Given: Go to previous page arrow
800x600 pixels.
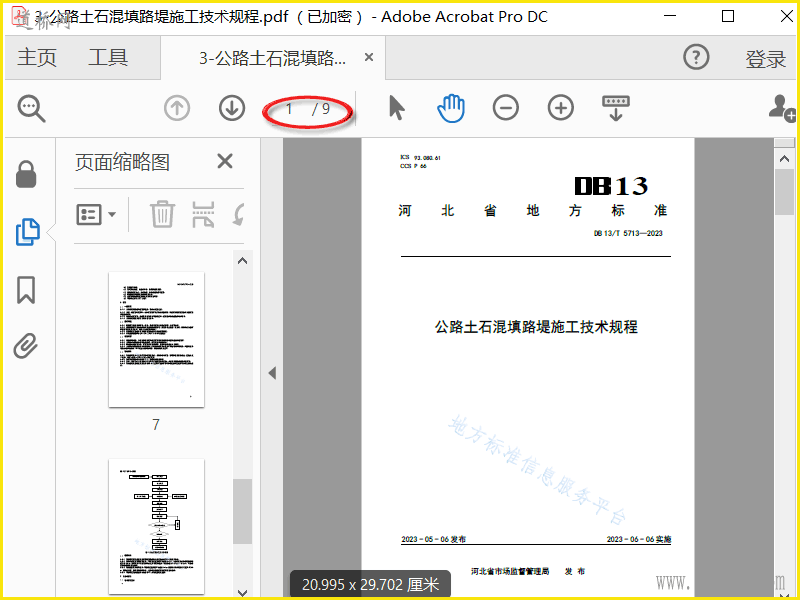Looking at the screenshot, I should (177, 108).
